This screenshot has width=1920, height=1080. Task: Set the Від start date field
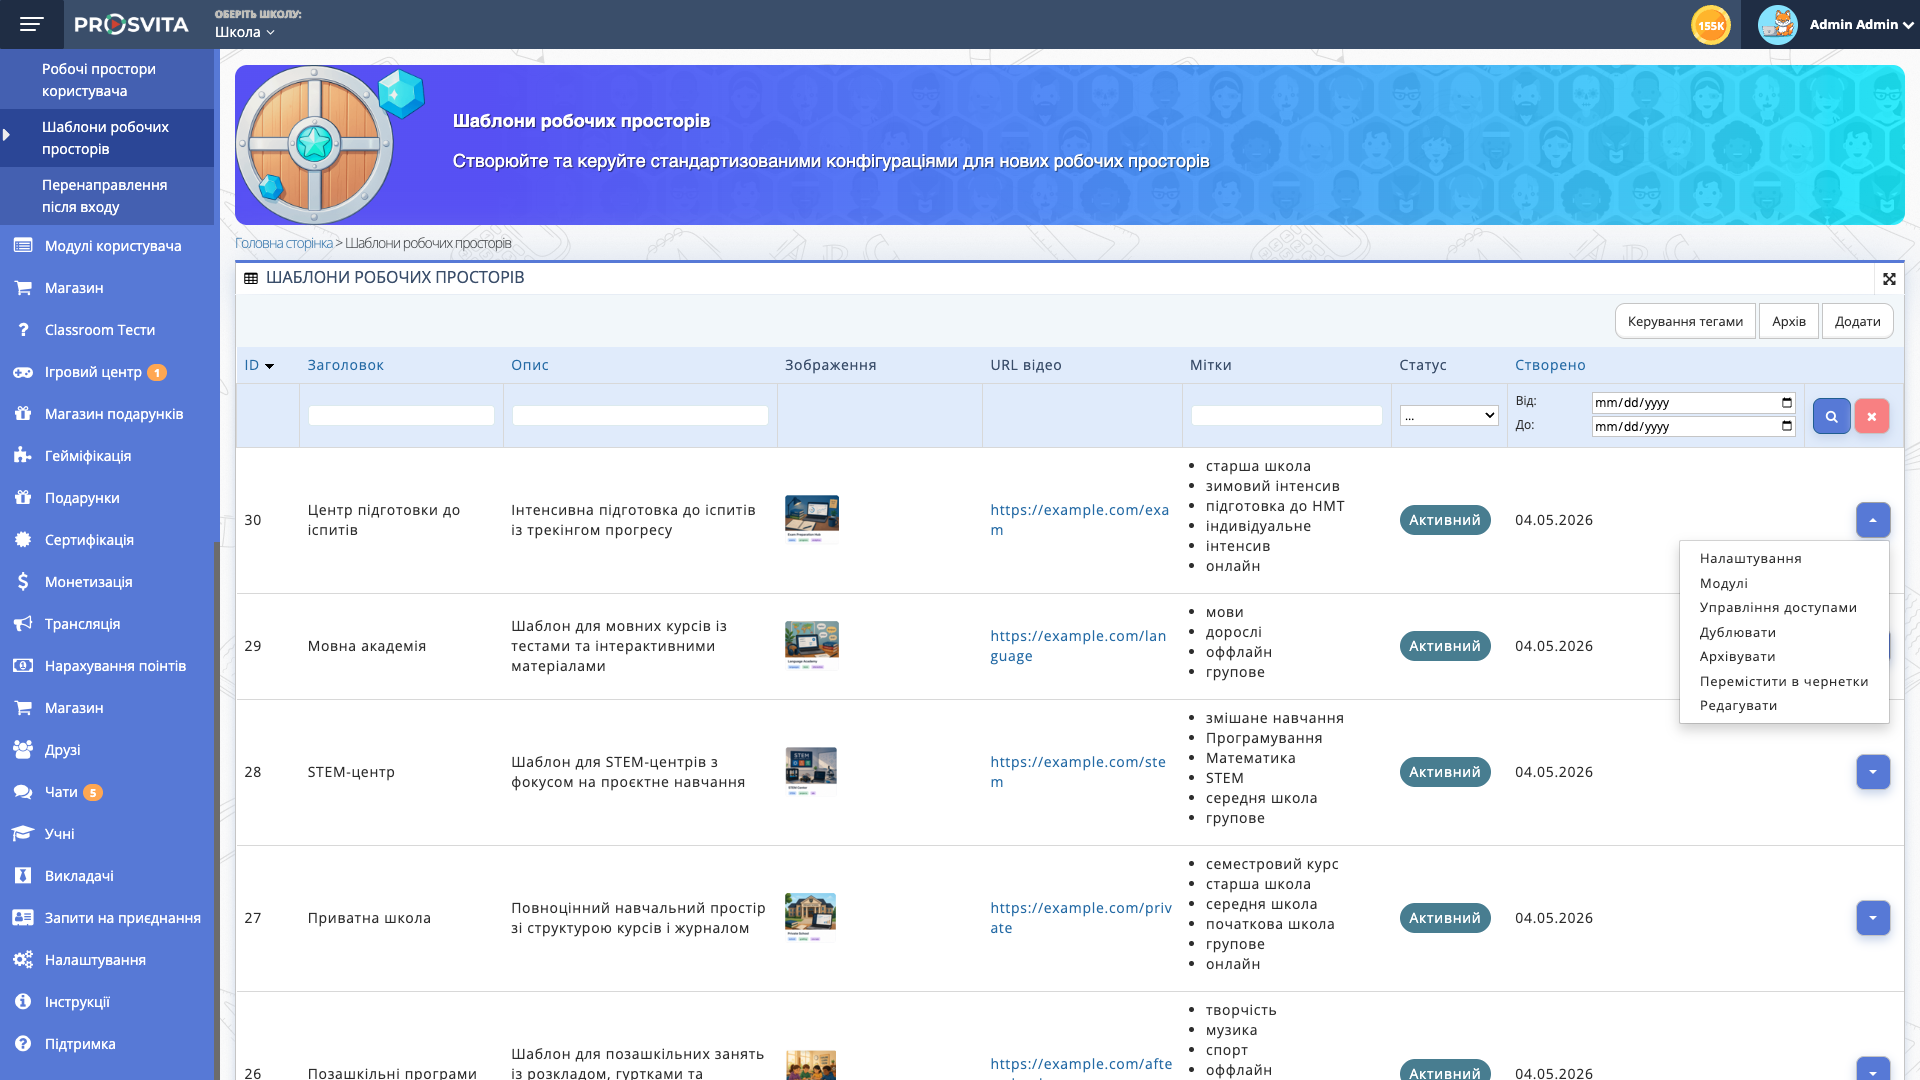click(1693, 403)
